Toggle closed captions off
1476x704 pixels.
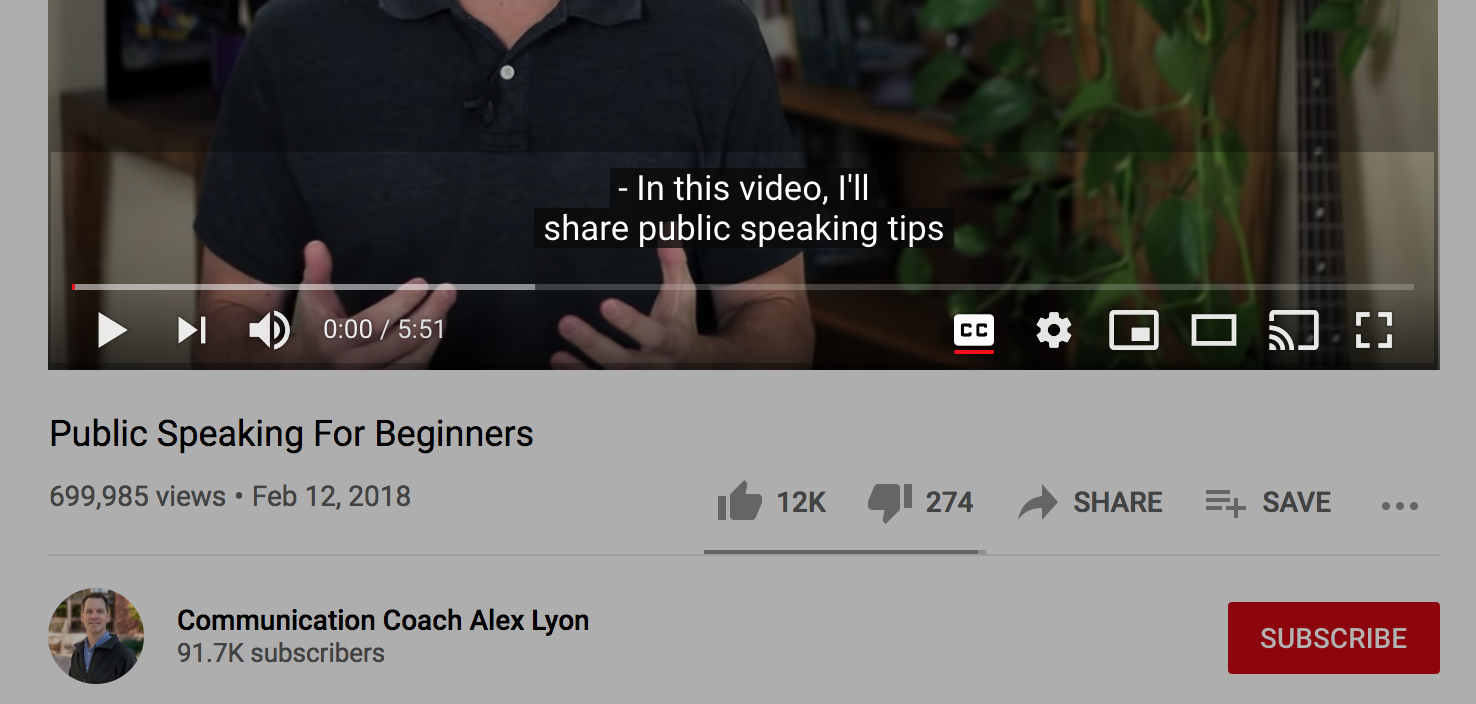[974, 330]
